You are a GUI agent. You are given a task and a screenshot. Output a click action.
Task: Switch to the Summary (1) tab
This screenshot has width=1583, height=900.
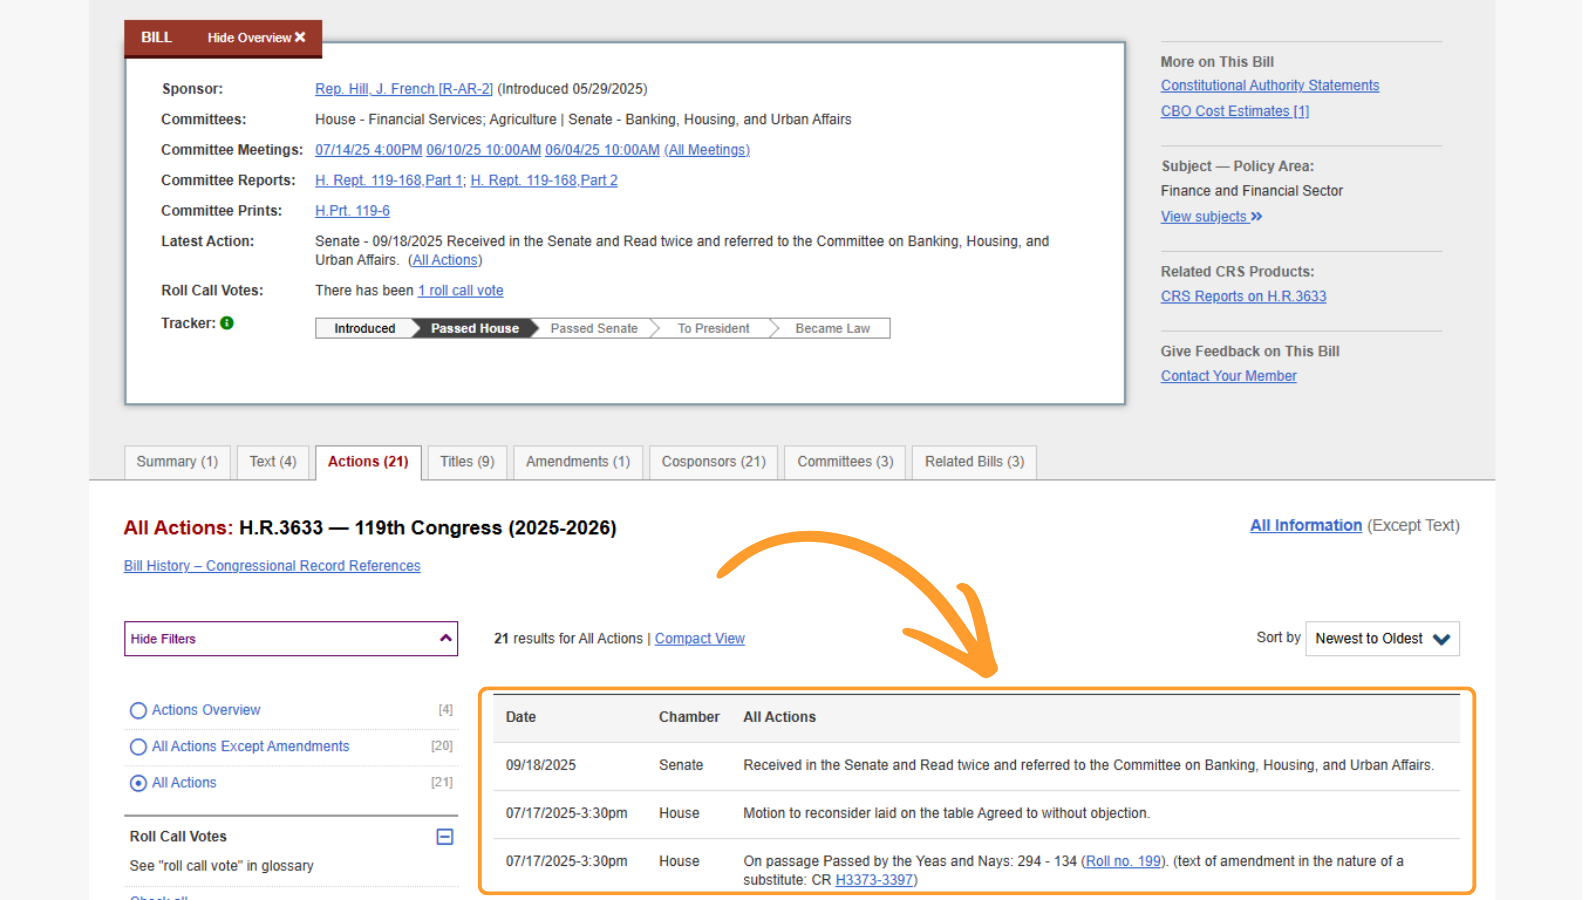click(x=177, y=462)
